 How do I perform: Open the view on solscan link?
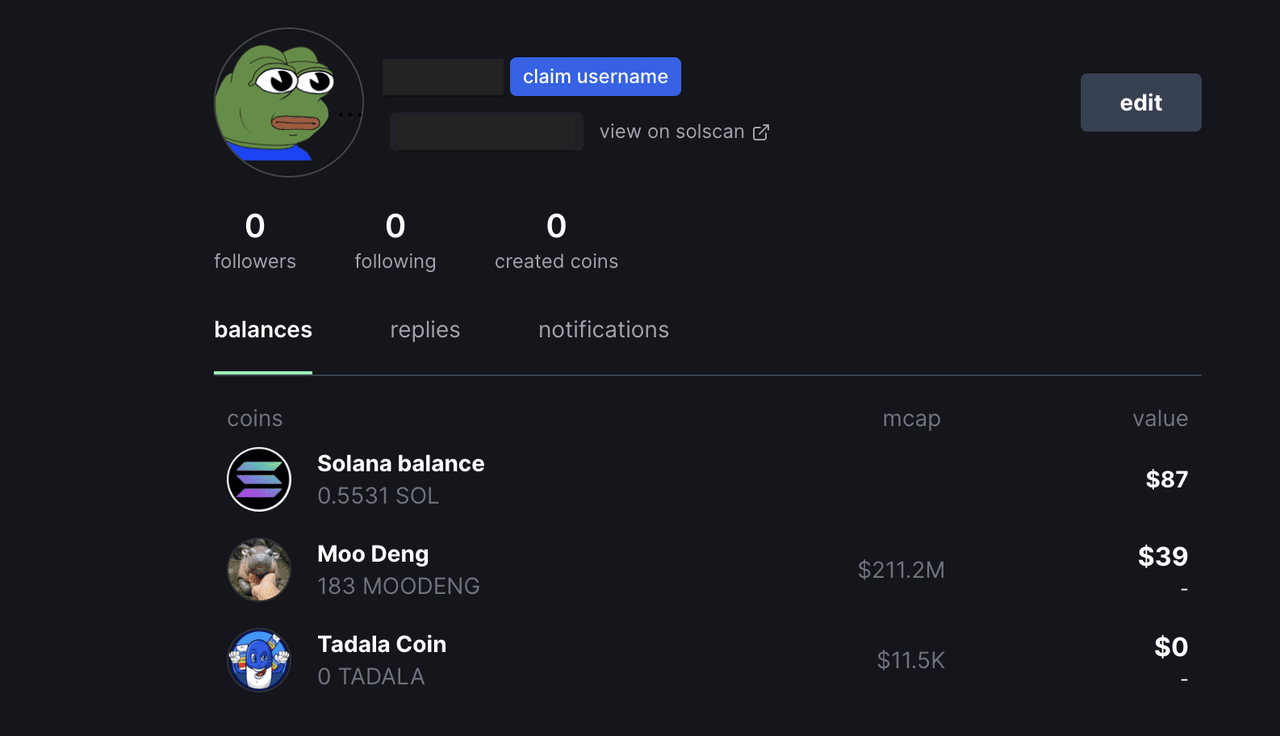(x=672, y=132)
